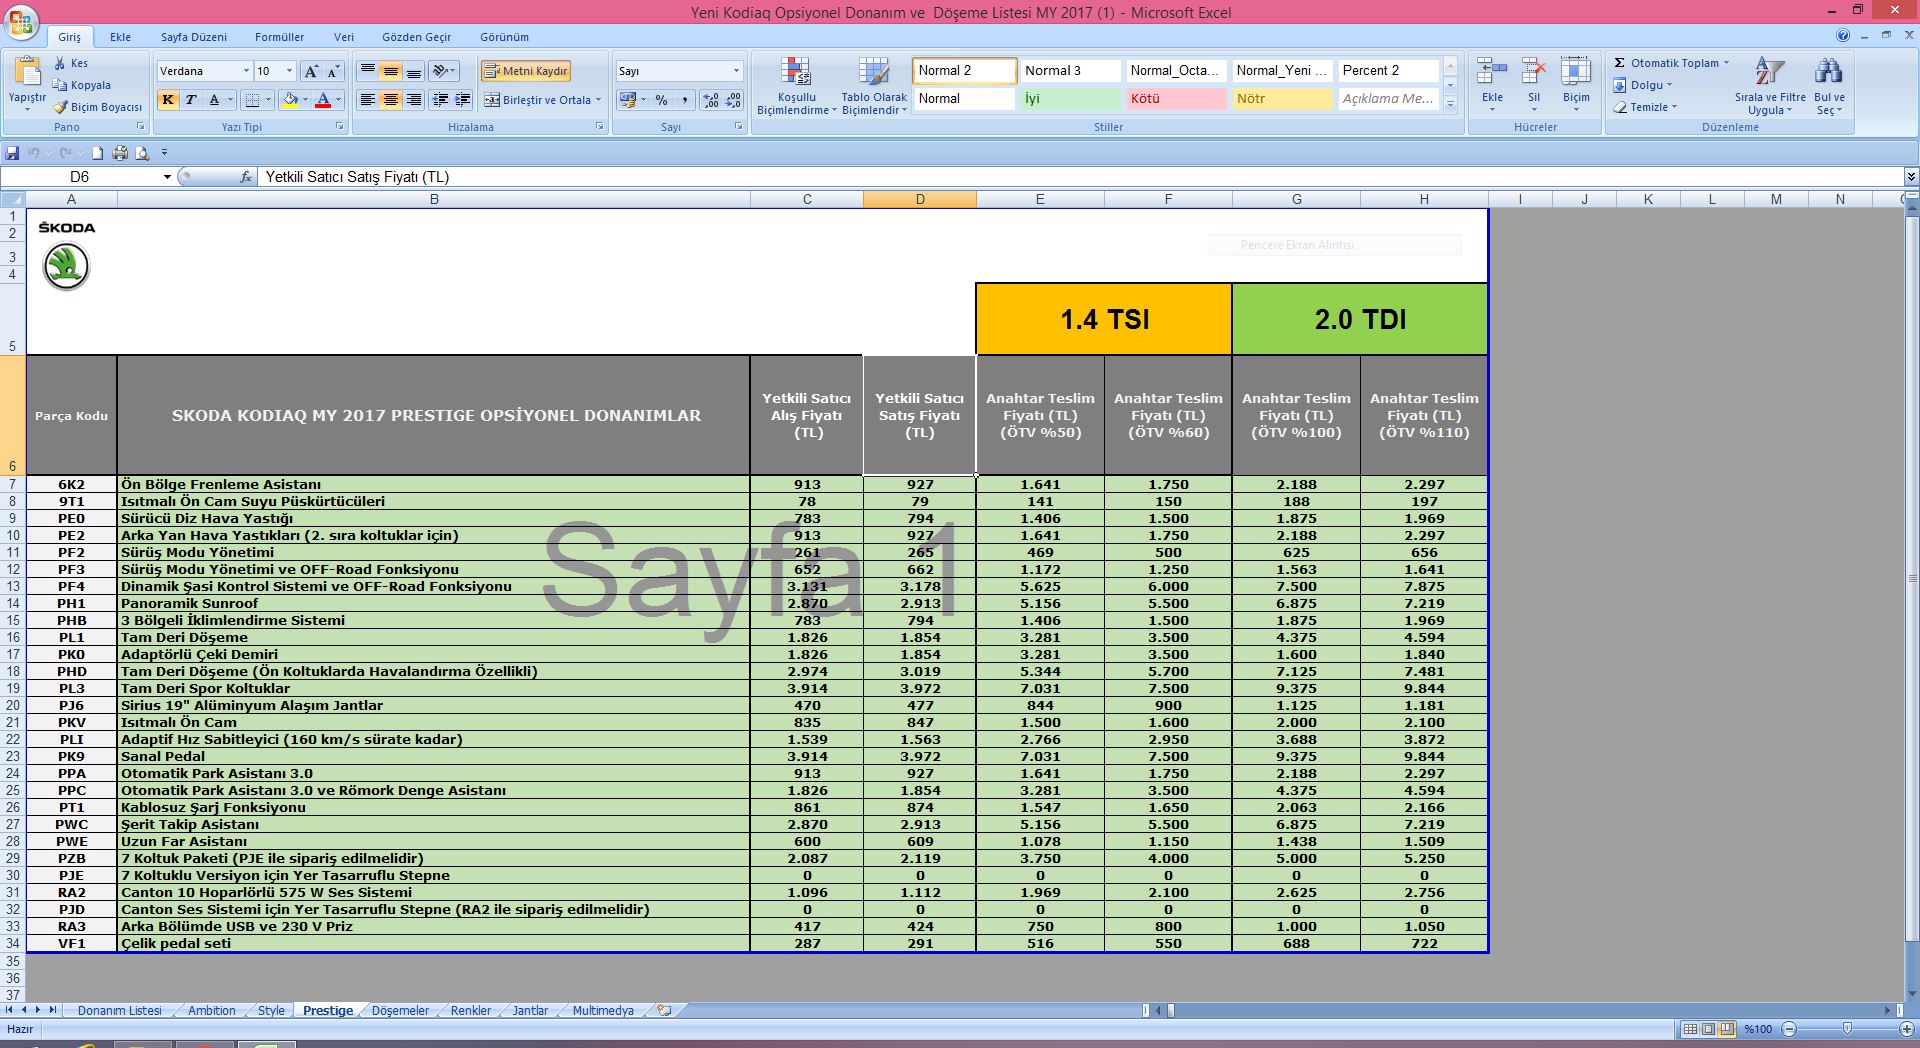Expand the cell styles gallery
This screenshot has height=1048, width=1920.
(1450, 105)
